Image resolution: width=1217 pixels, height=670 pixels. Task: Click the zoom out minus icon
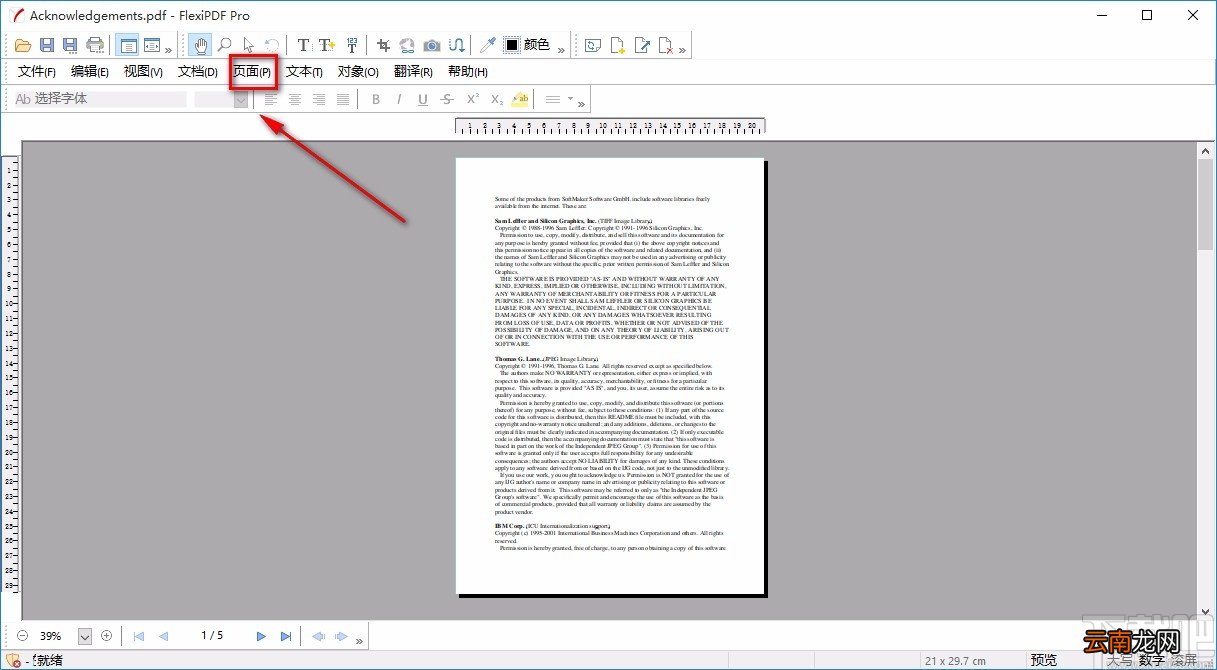[x=23, y=636]
